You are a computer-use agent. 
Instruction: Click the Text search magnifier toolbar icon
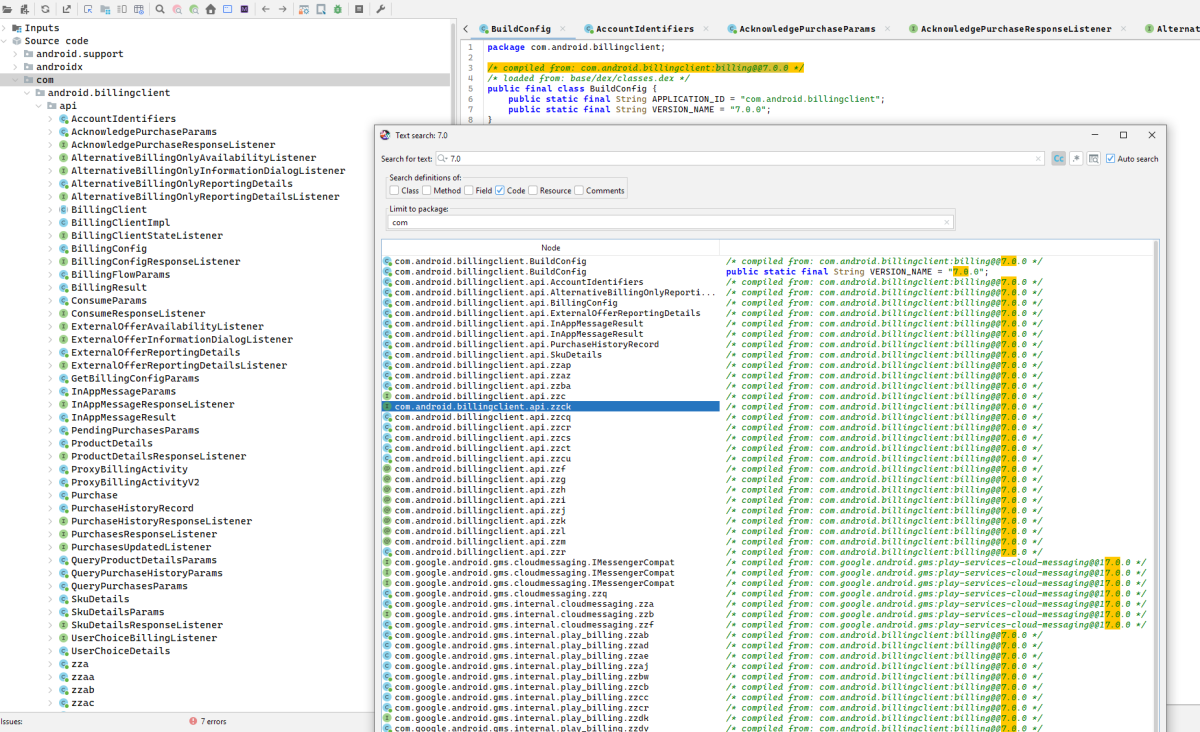(x=160, y=9)
